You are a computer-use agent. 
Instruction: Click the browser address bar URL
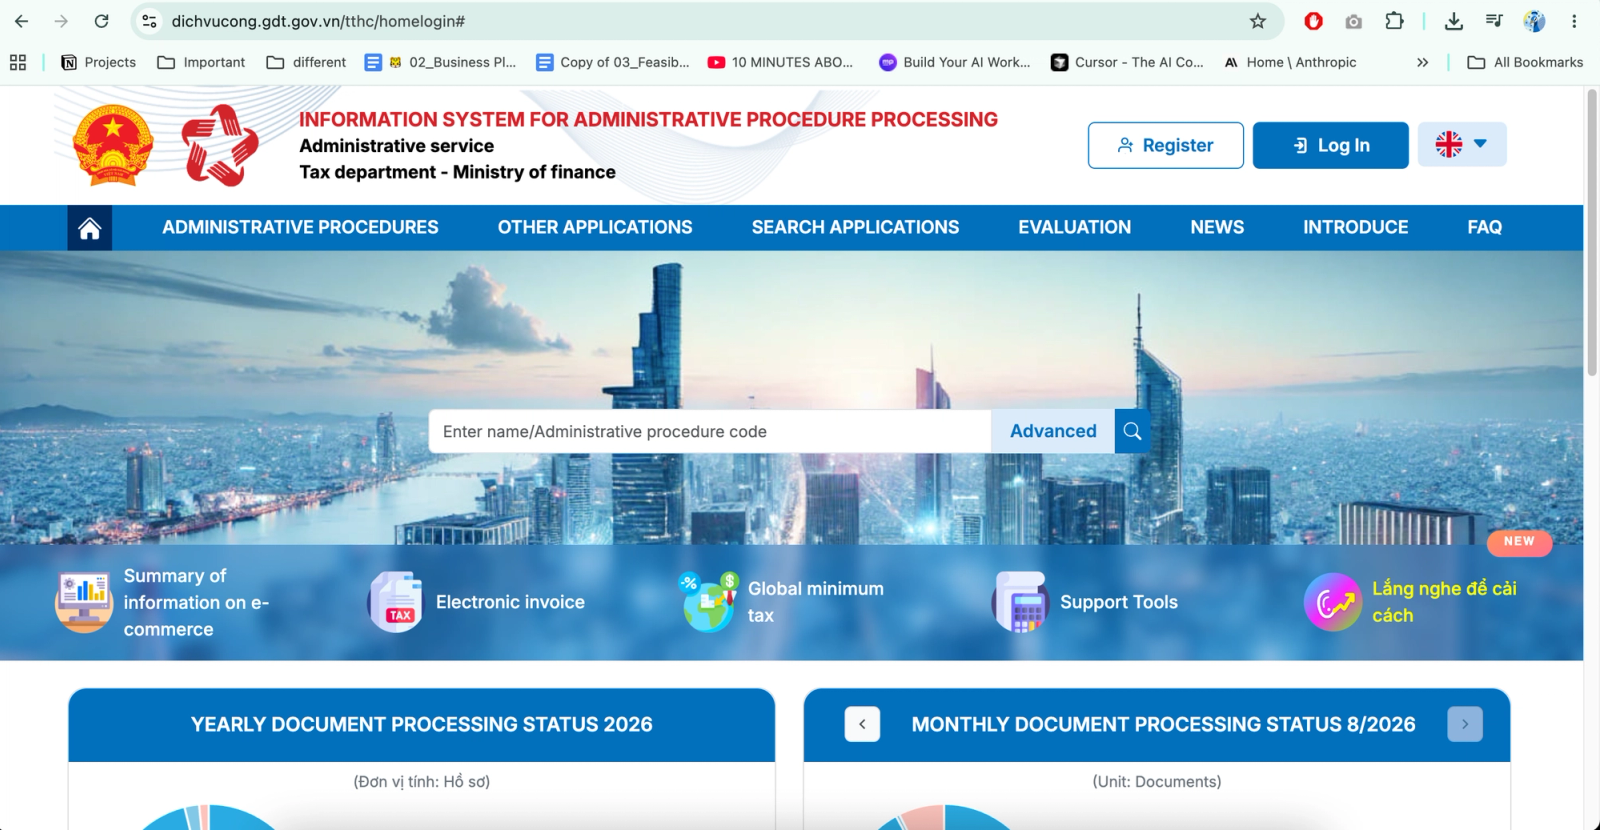[318, 21]
